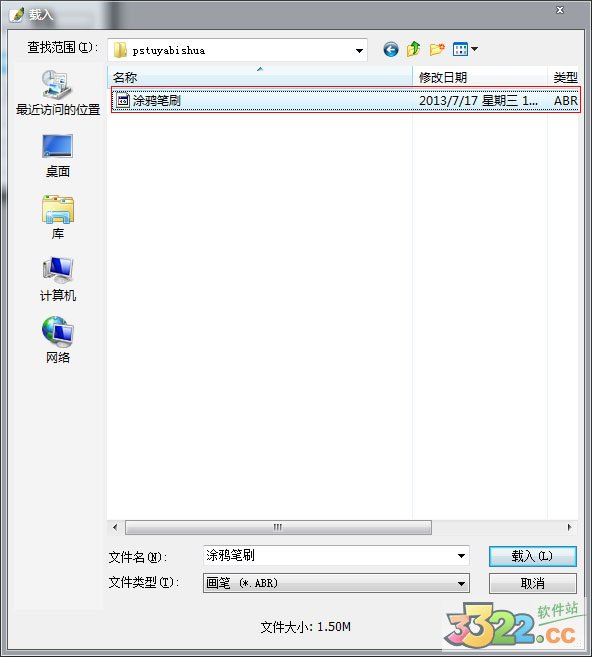Click the 2013/7/17 星期三 date cell
The image size is (592, 657).
click(x=478, y=101)
